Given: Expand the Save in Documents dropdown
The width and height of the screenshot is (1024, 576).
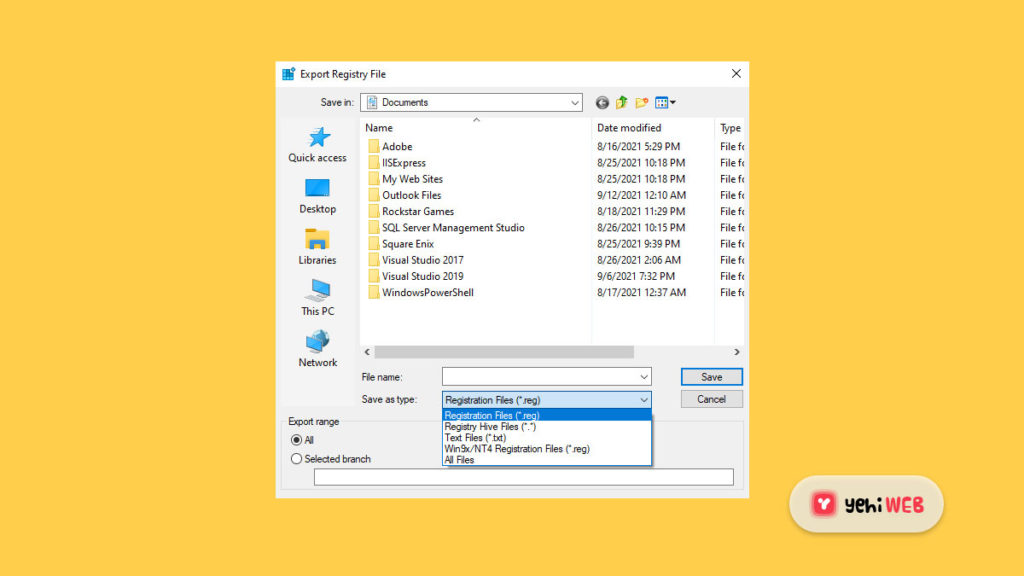Looking at the screenshot, I should (x=575, y=102).
